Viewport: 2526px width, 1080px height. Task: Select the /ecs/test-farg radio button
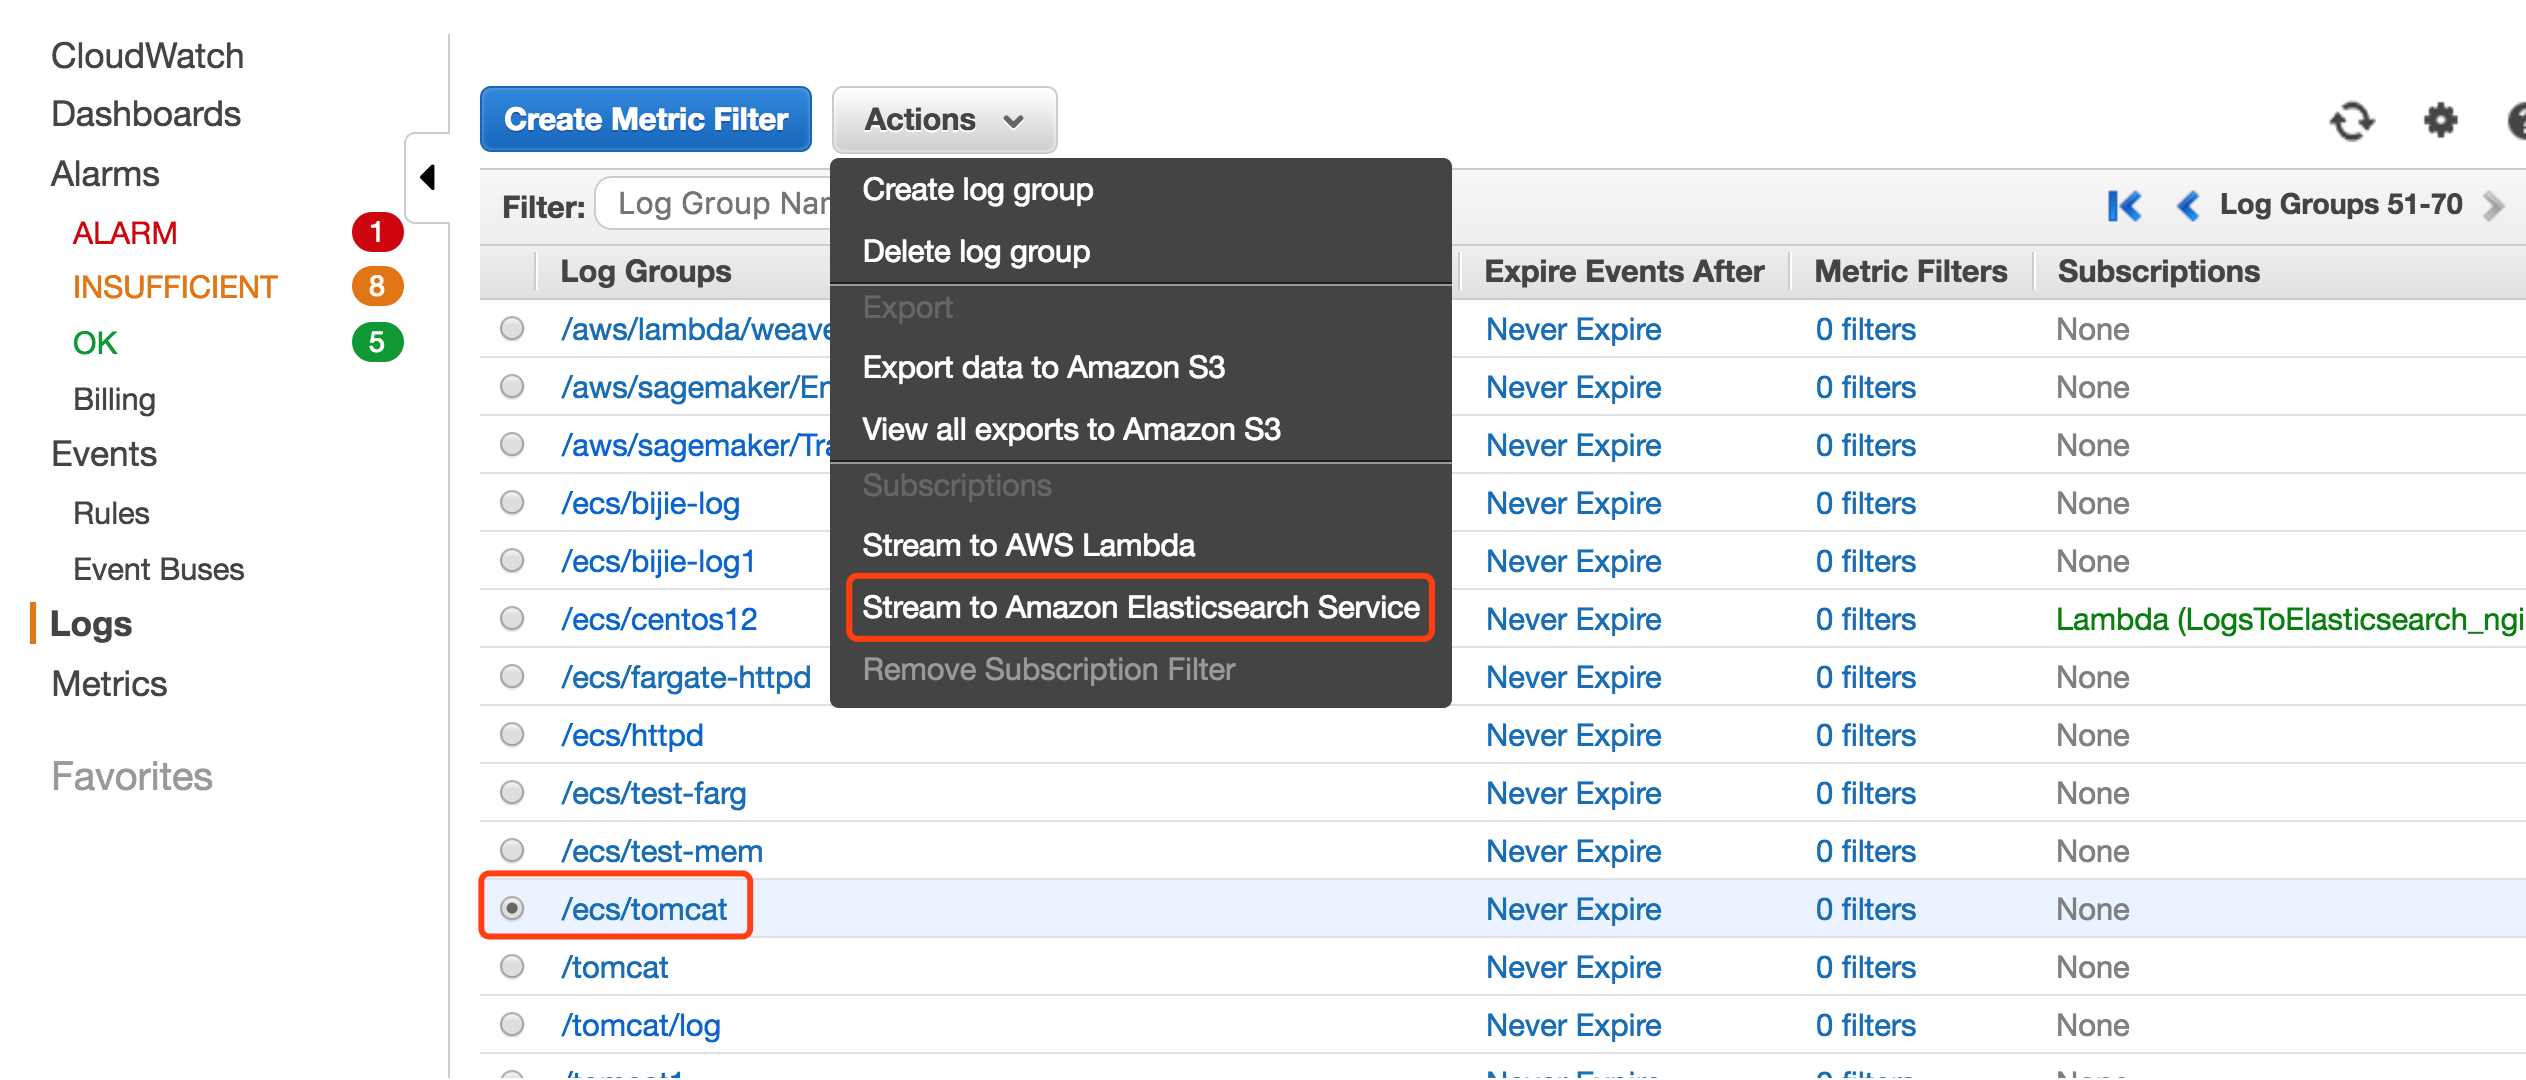512,793
